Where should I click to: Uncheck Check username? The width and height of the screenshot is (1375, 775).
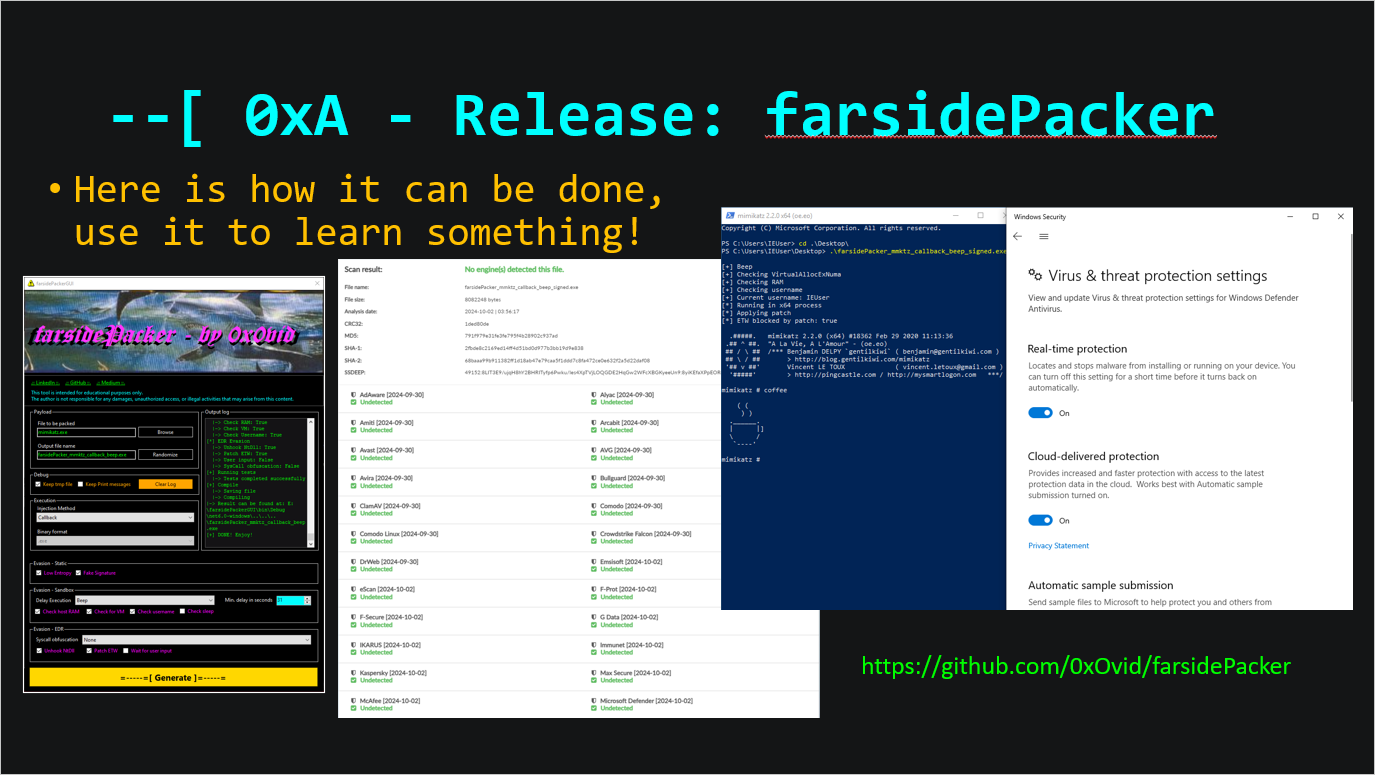pyautogui.click(x=132, y=612)
